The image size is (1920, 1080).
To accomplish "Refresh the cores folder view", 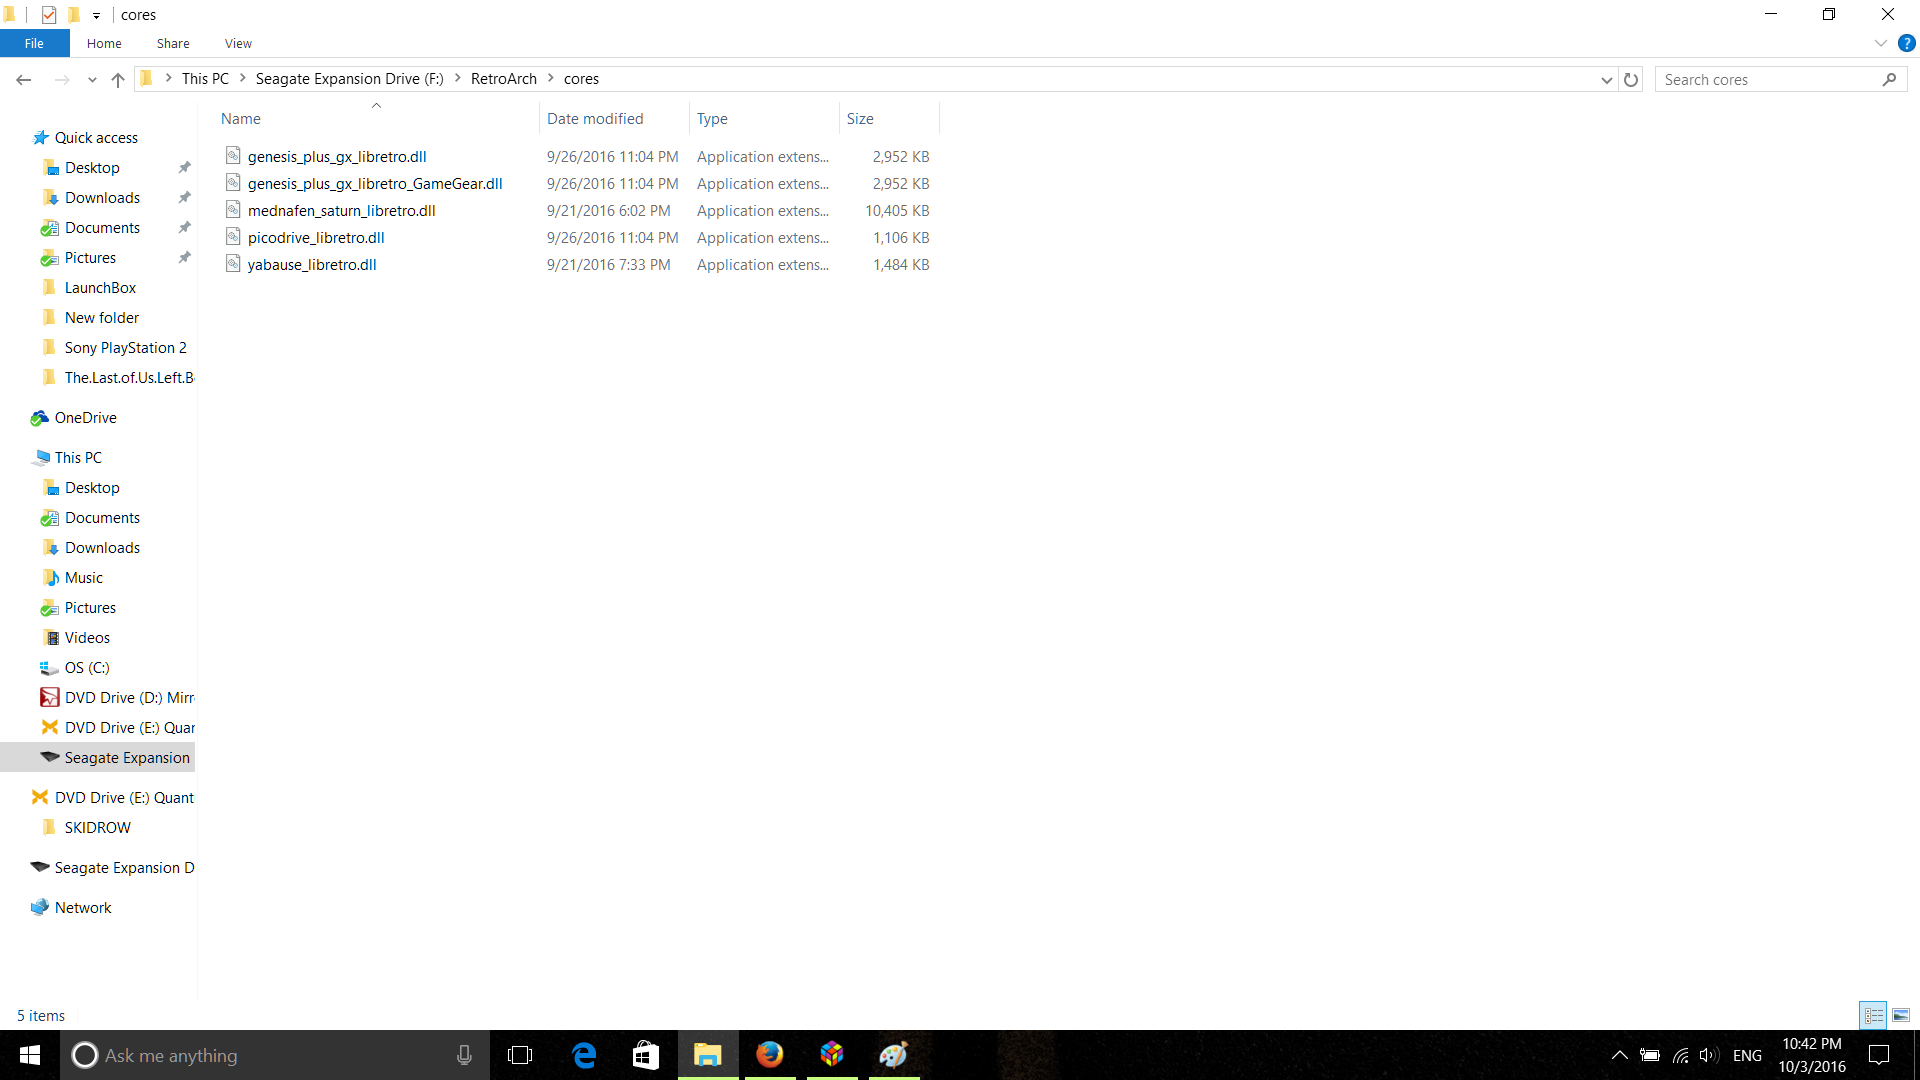I will click(x=1631, y=79).
